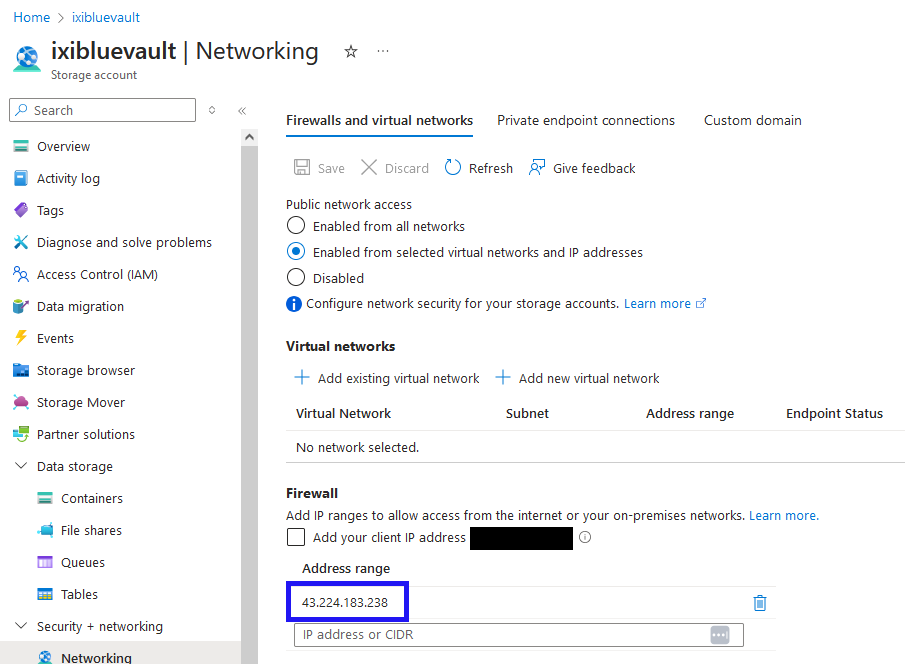The height and width of the screenshot is (664, 905).
Task: Click Add existing virtual network
Action: (x=387, y=378)
